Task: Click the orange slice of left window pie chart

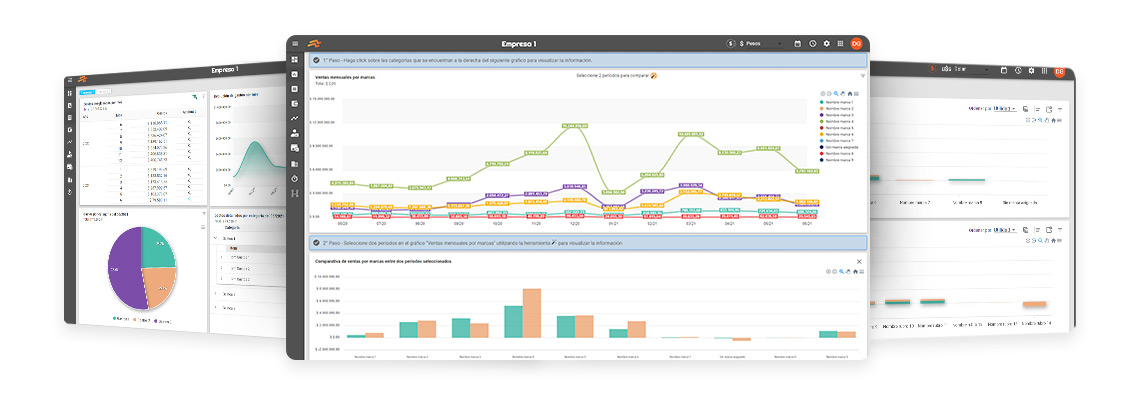Action: pyautogui.click(x=161, y=285)
